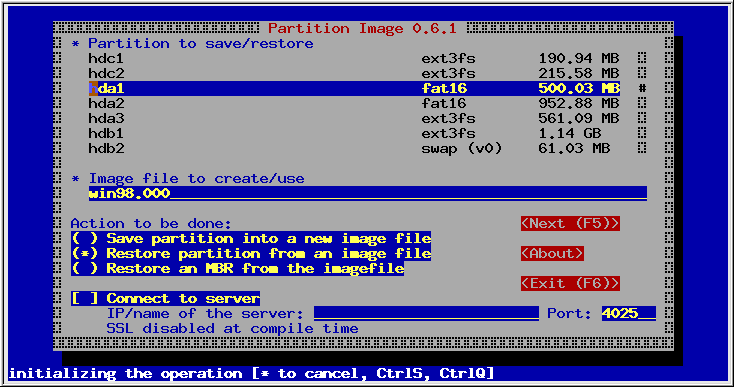Viewport: 734px width, 387px height.
Task: Select the hdb1 1.14 GB partition
Action: tap(354, 133)
